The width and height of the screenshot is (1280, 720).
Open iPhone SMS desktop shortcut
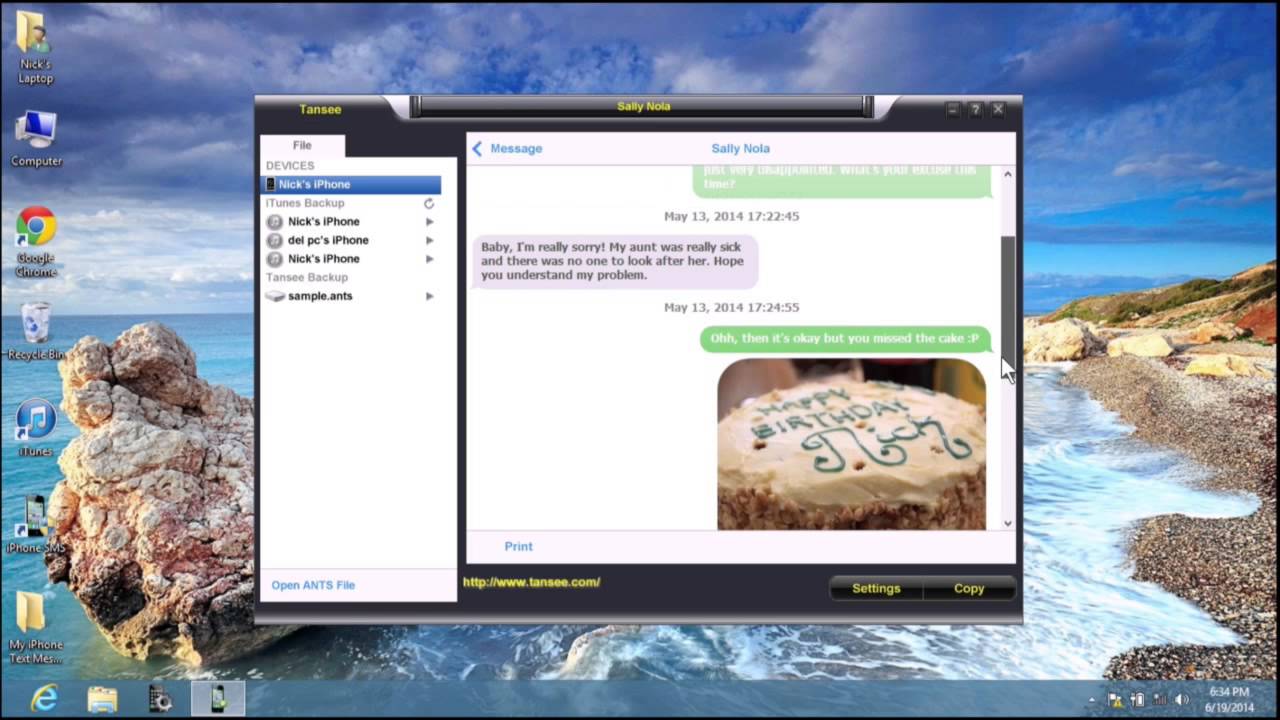click(36, 524)
